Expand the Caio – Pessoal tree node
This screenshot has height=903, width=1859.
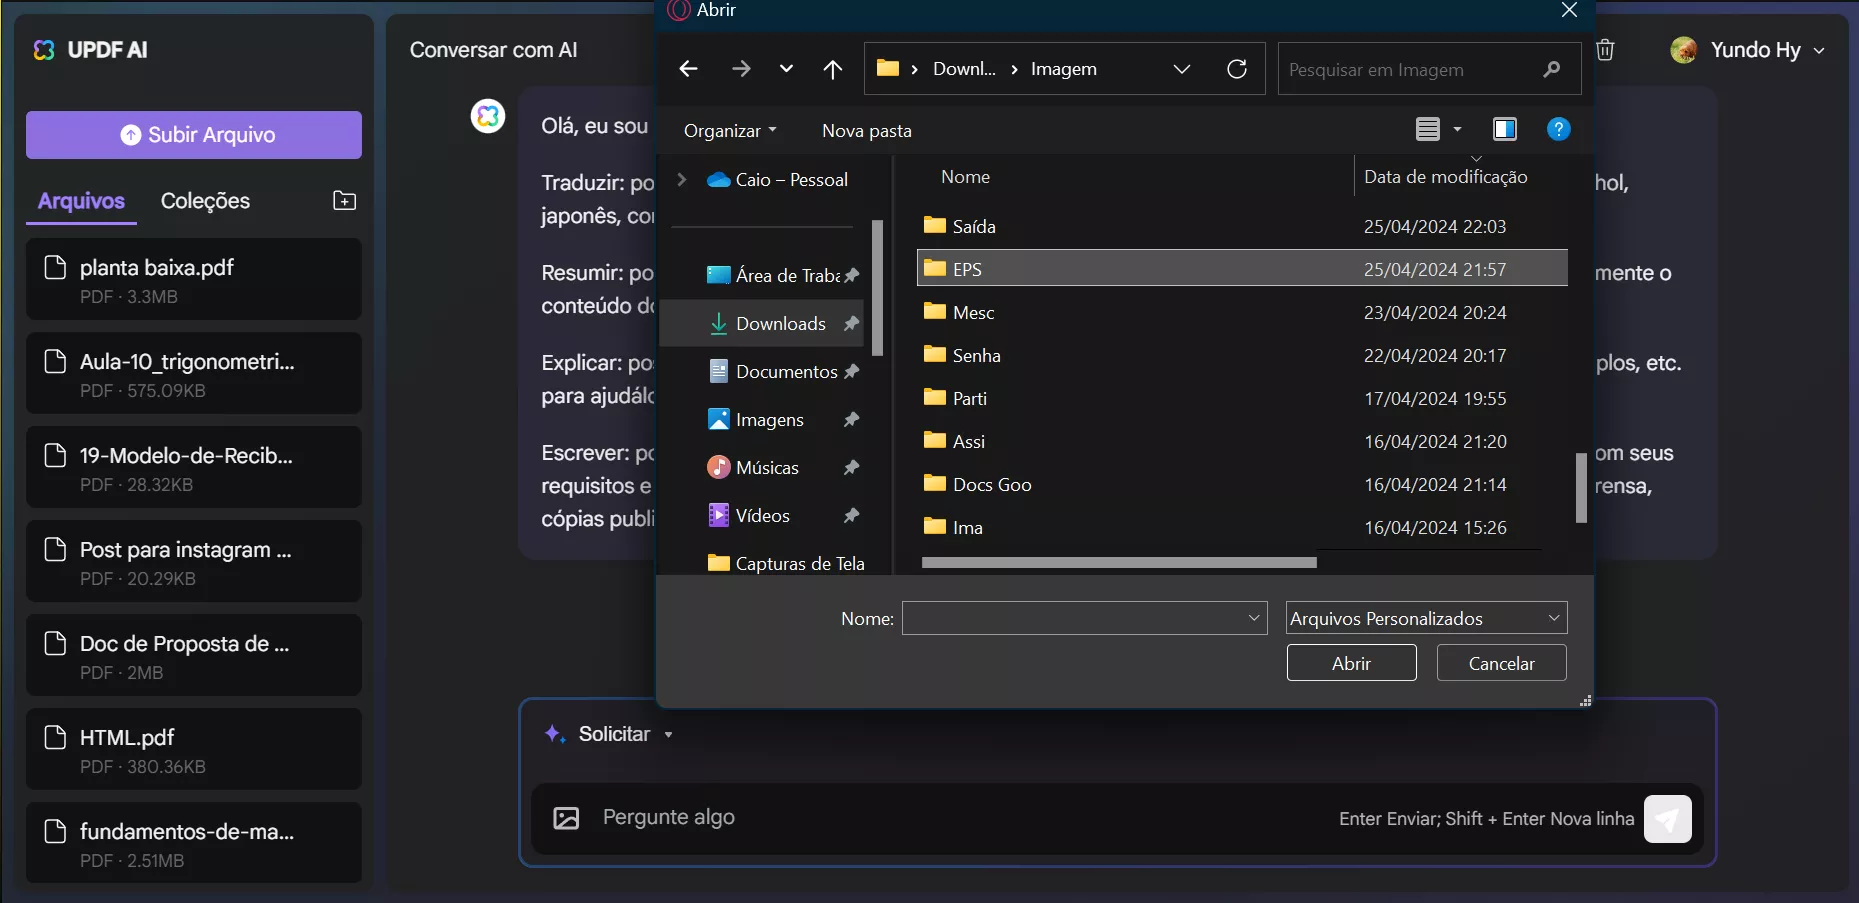[682, 180]
